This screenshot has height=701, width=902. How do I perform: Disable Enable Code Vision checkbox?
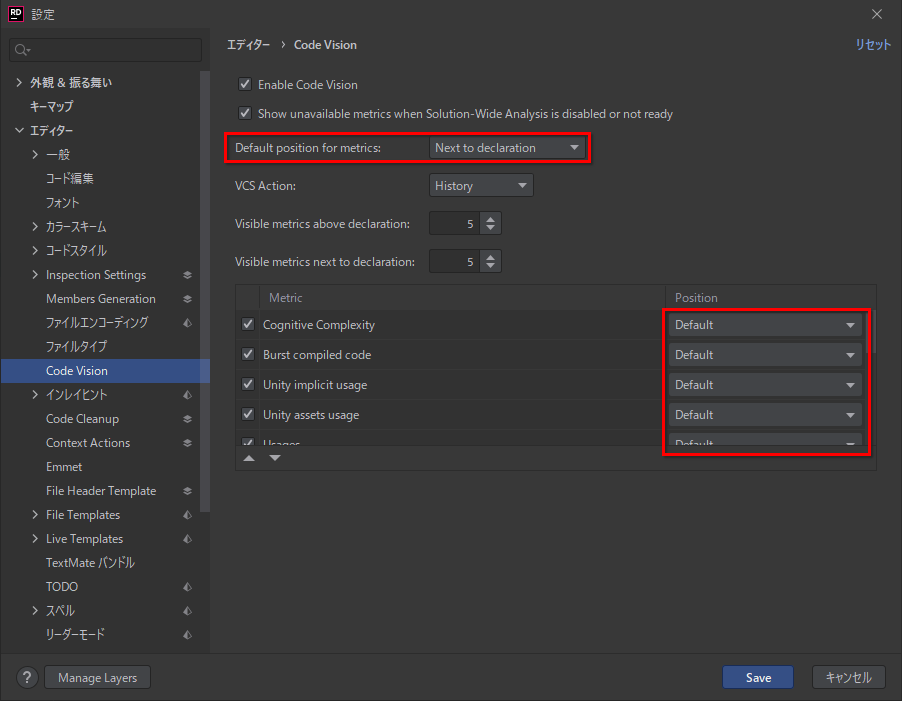point(245,85)
